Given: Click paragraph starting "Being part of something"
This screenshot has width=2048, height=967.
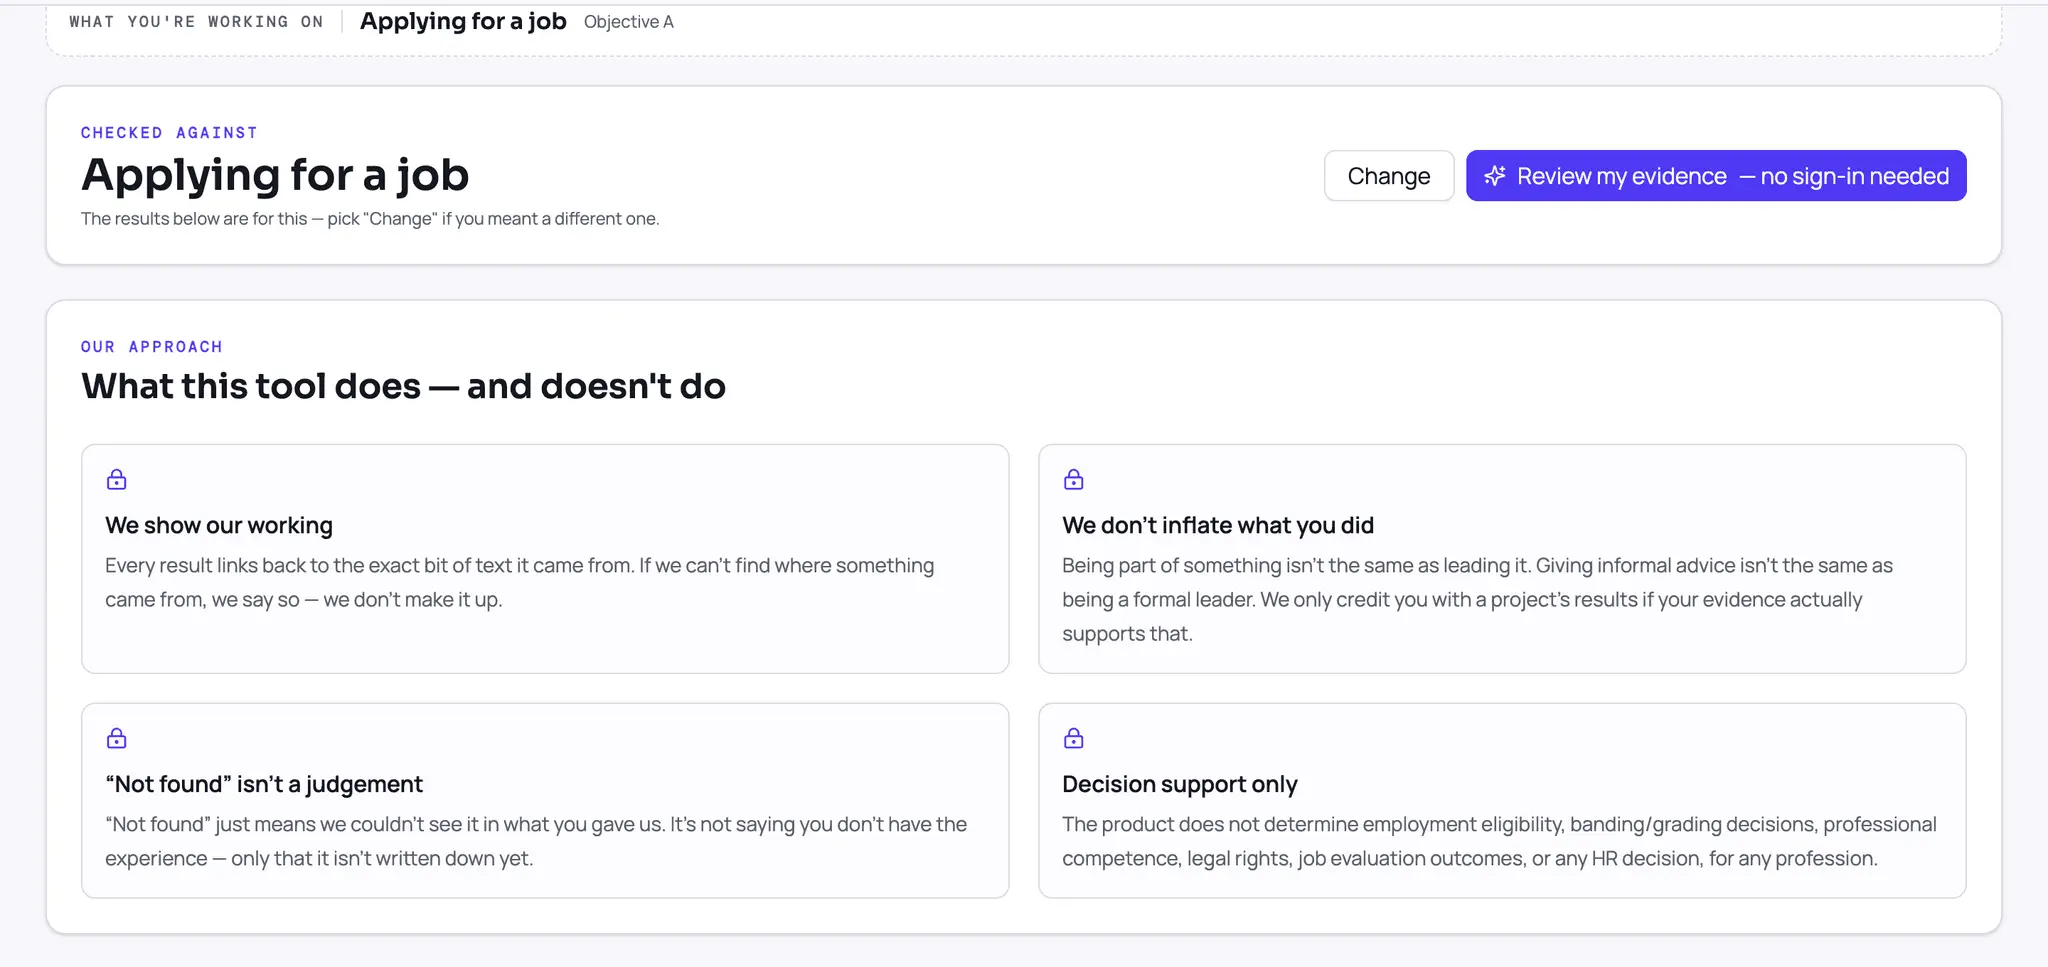Looking at the screenshot, I should tap(1478, 599).
